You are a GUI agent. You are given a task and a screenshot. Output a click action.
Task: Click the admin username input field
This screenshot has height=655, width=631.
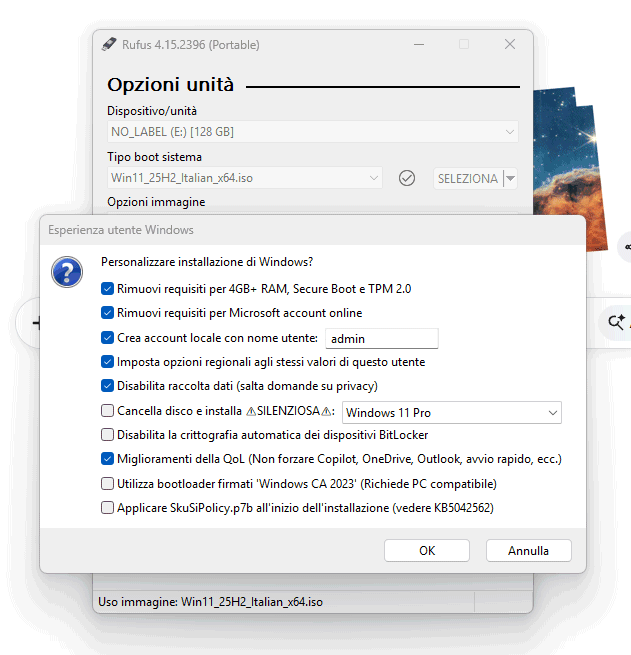click(x=382, y=339)
